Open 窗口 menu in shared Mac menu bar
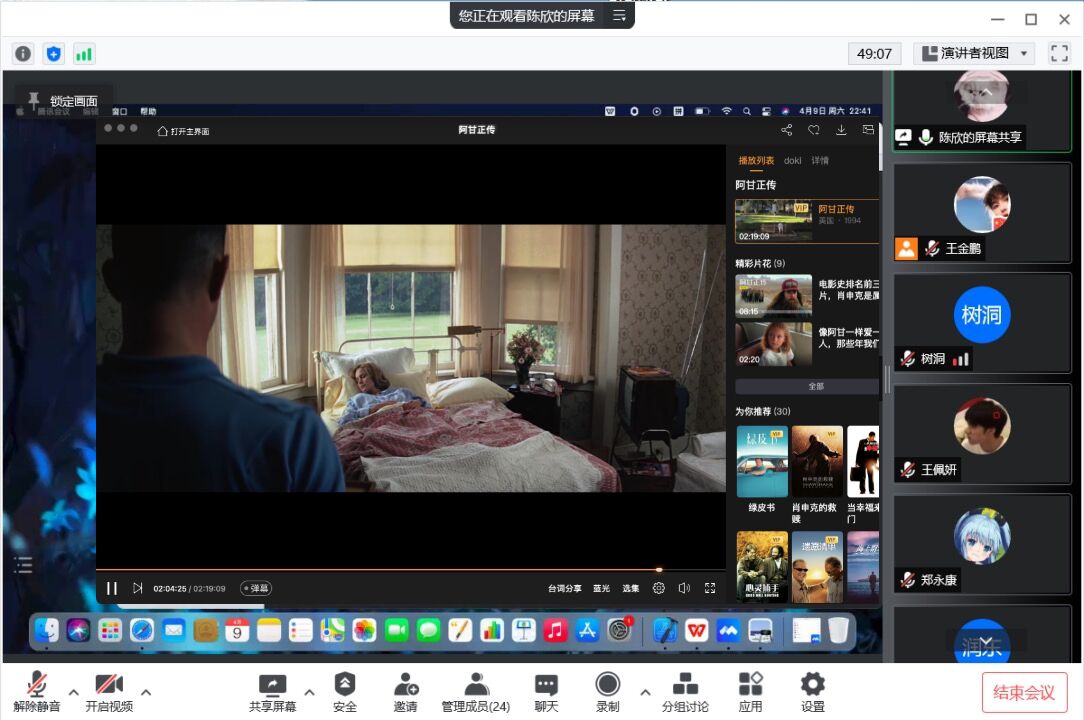The width and height of the screenshot is (1084, 720). [x=120, y=111]
